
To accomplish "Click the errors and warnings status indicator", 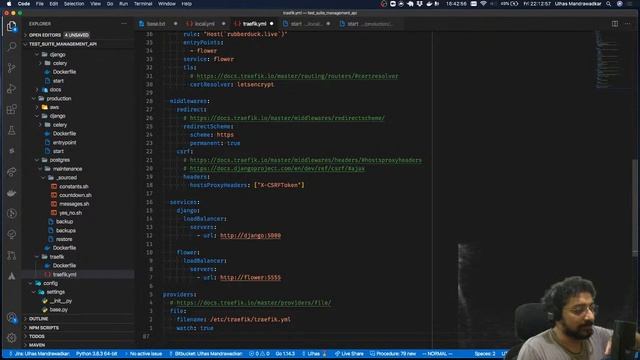I will [x=260, y=353].
